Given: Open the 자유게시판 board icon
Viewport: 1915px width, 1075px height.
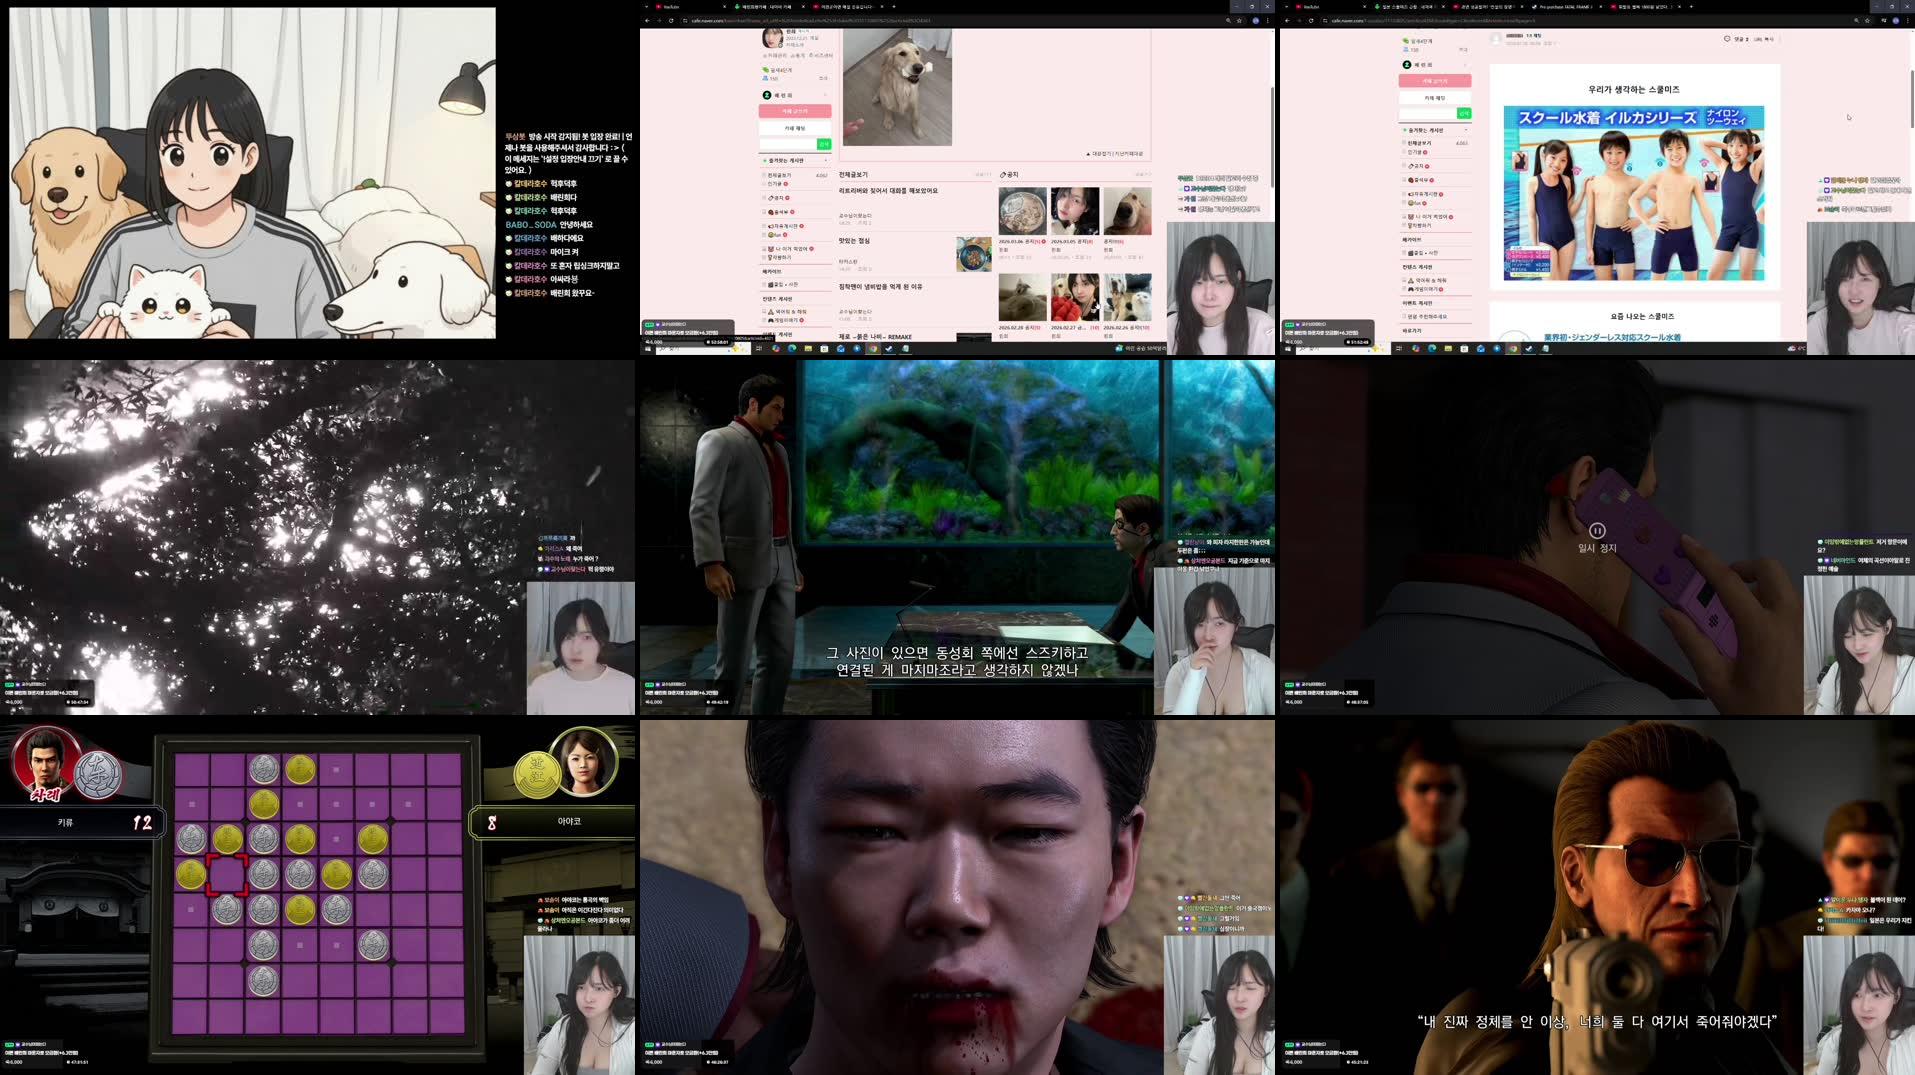Looking at the screenshot, I should point(1410,193).
